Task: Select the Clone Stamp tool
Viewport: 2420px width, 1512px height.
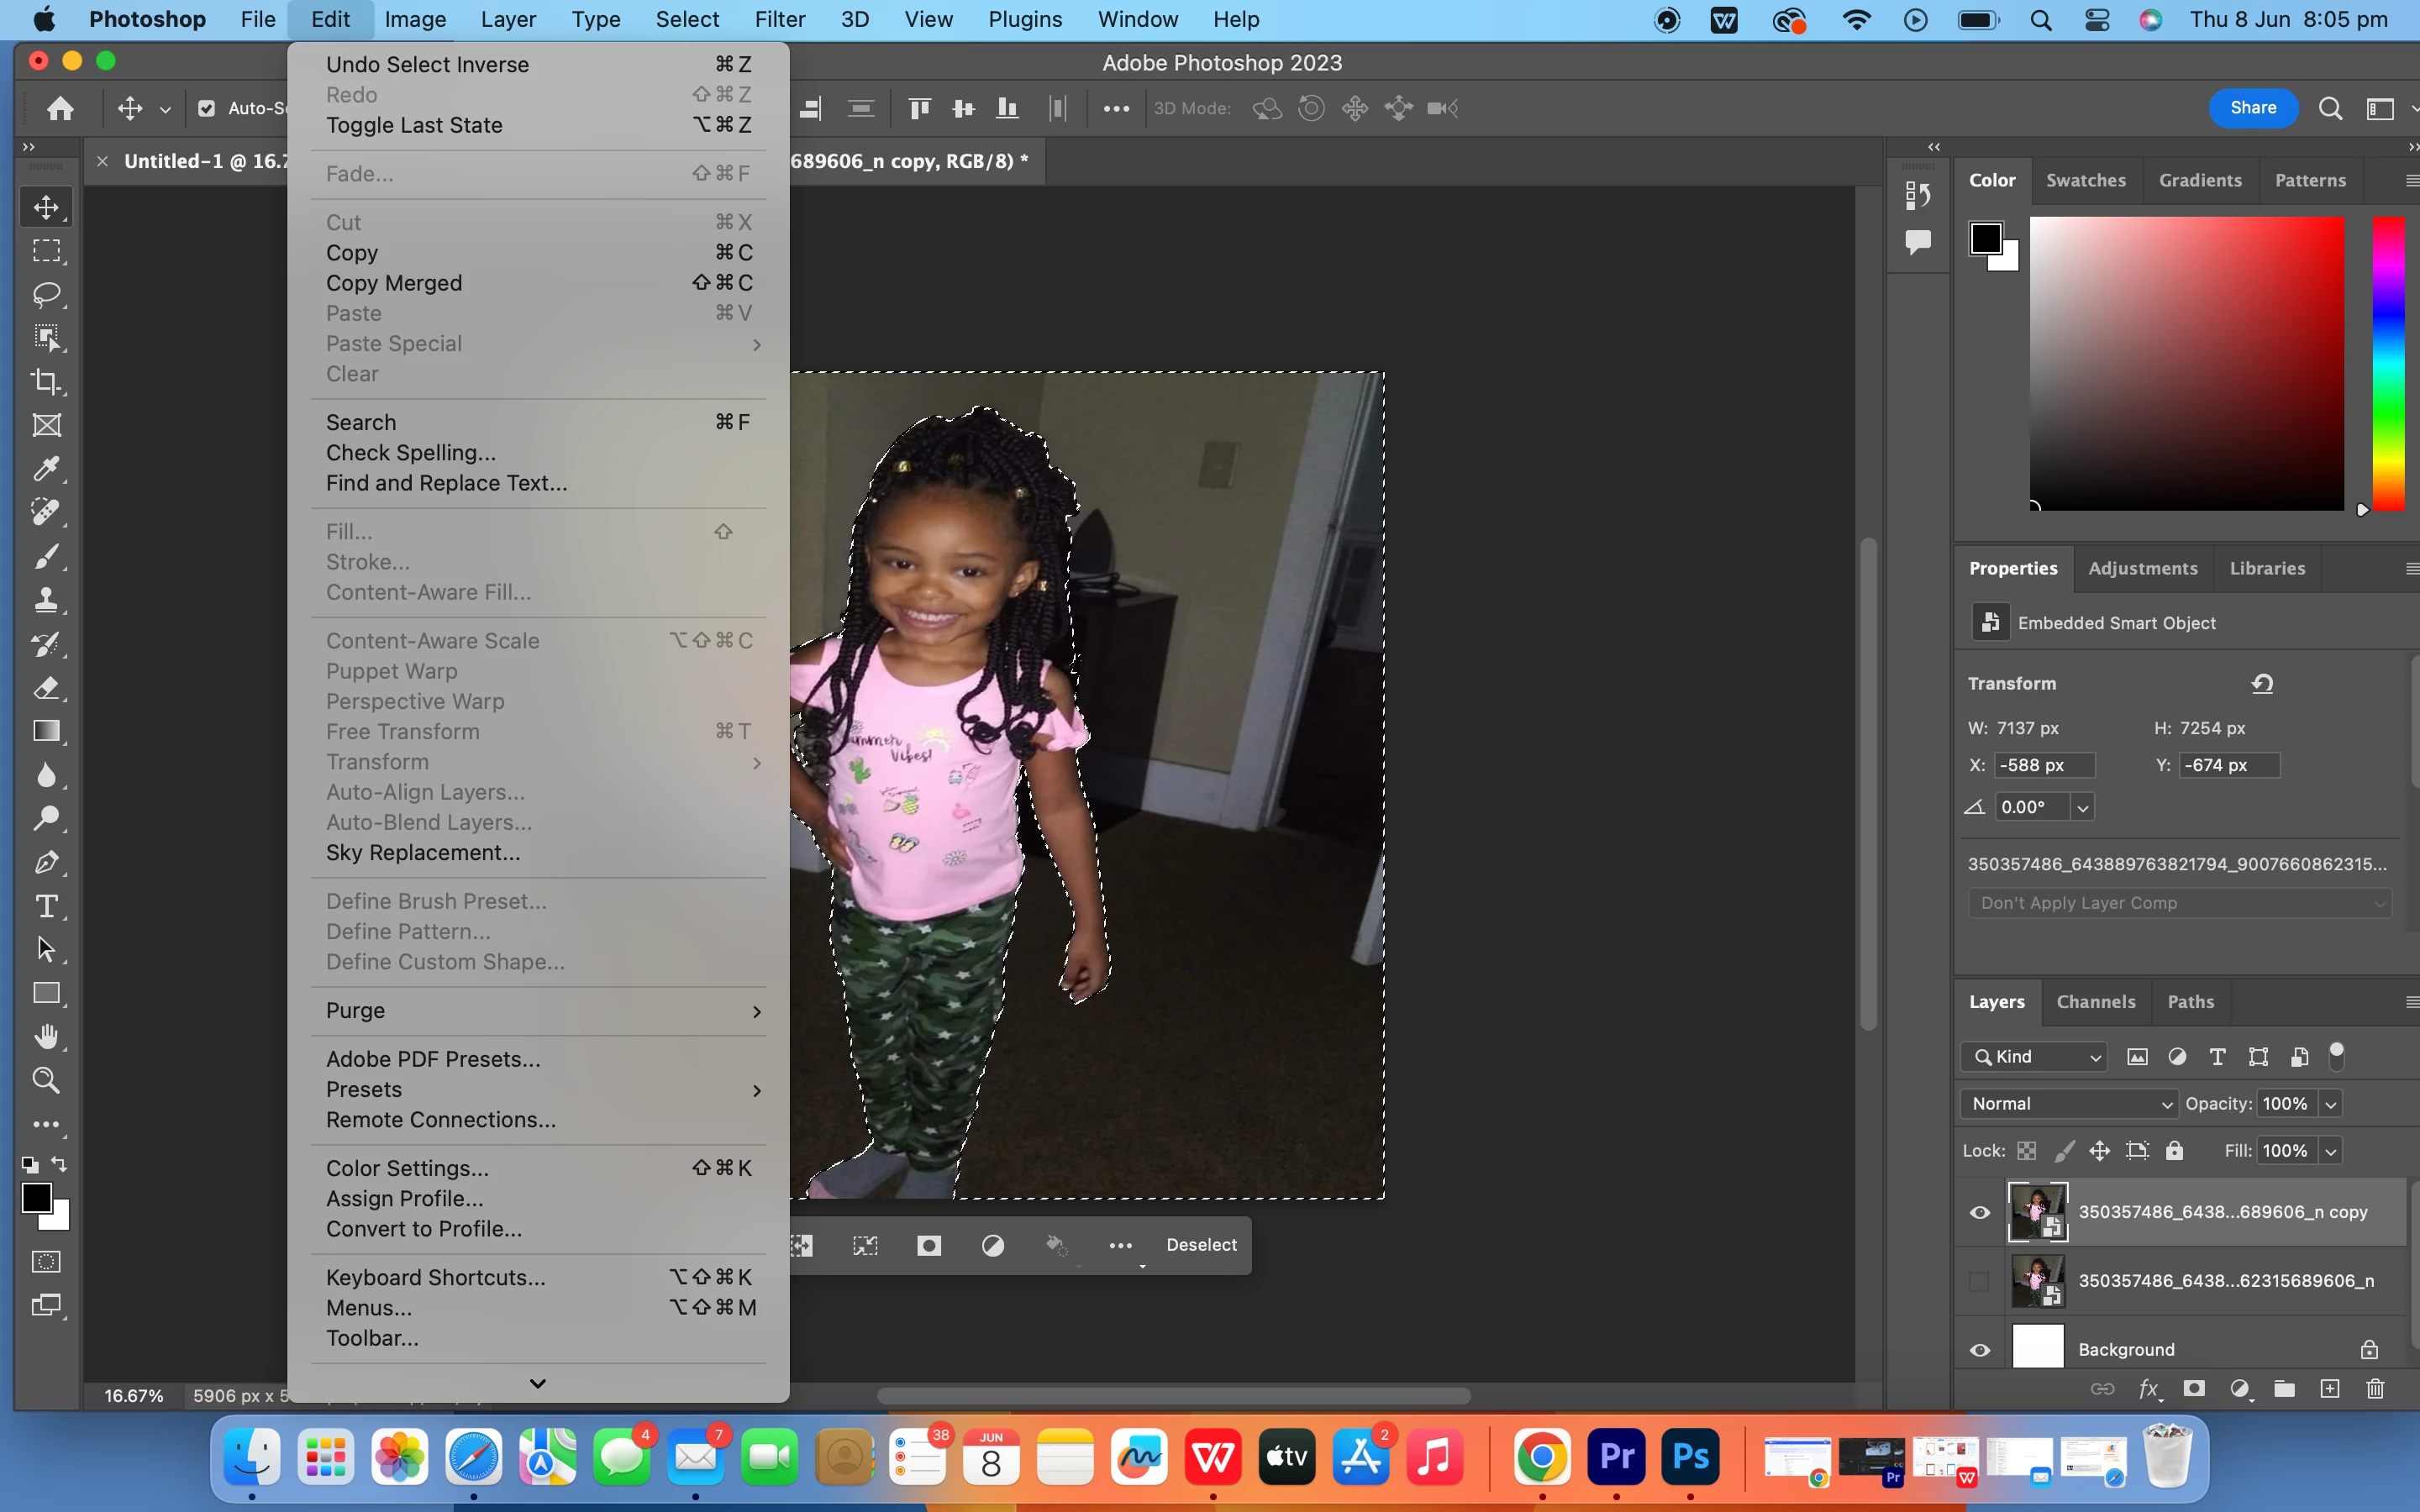Action: 46,600
